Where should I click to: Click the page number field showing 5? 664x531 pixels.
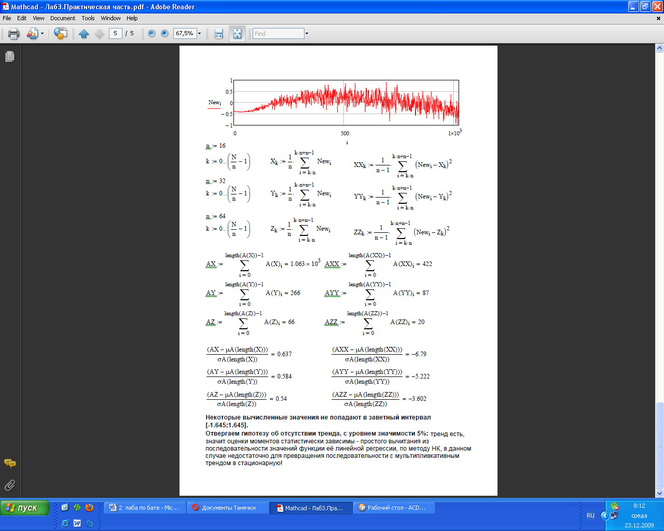pyautogui.click(x=115, y=33)
